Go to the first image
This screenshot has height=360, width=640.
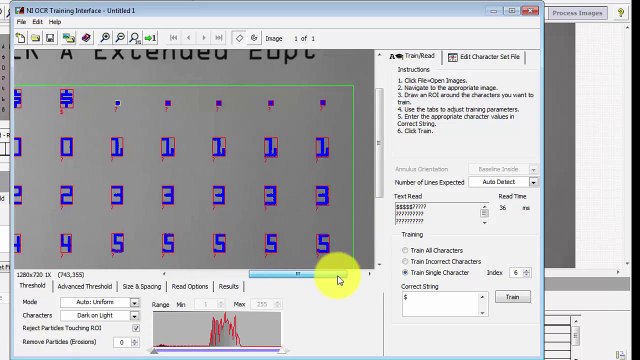173,38
